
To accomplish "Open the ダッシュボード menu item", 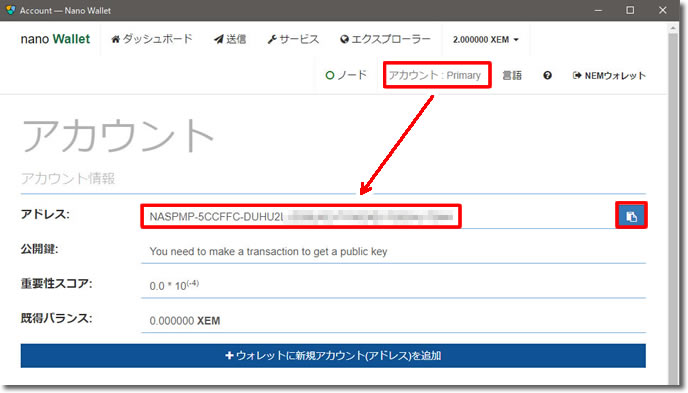I will coord(152,39).
